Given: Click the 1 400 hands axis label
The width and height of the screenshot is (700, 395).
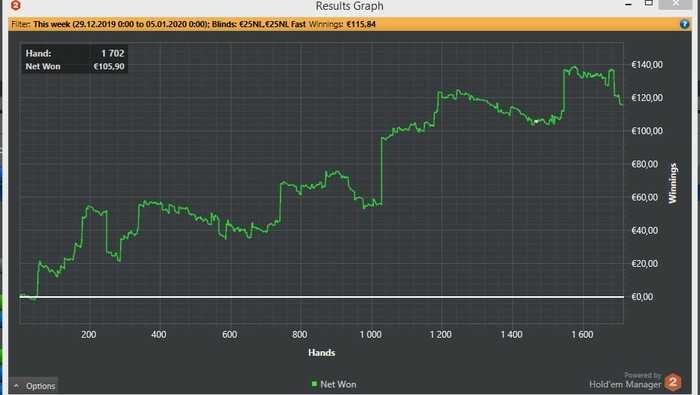Looking at the screenshot, I should coord(511,334).
